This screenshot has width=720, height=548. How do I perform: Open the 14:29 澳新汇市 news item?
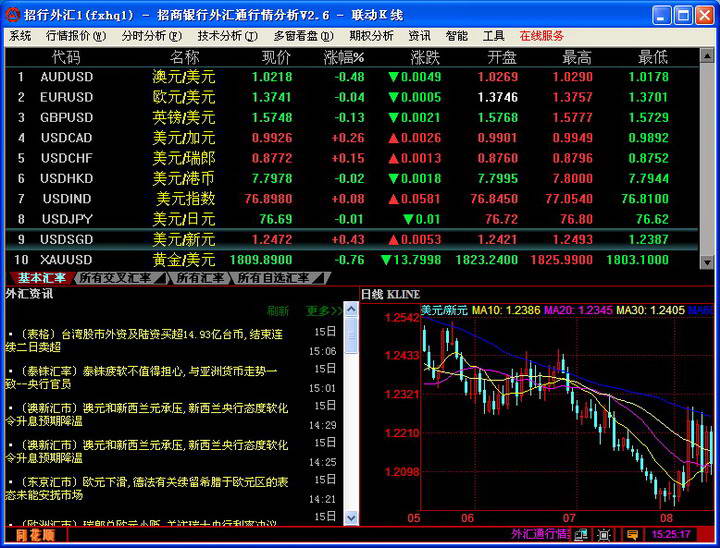tap(146, 414)
